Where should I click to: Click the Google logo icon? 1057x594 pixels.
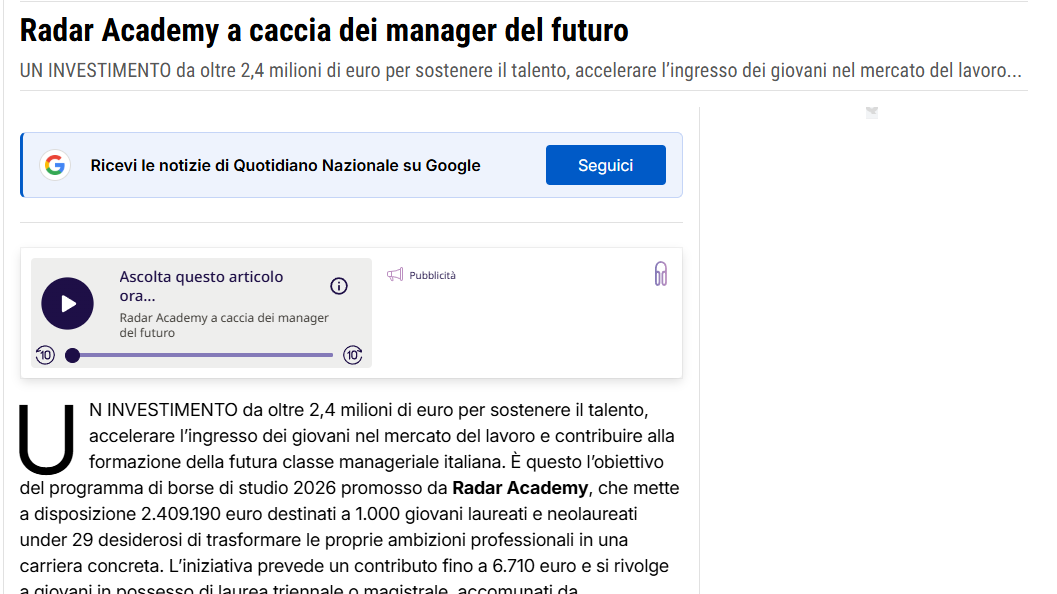[55, 165]
